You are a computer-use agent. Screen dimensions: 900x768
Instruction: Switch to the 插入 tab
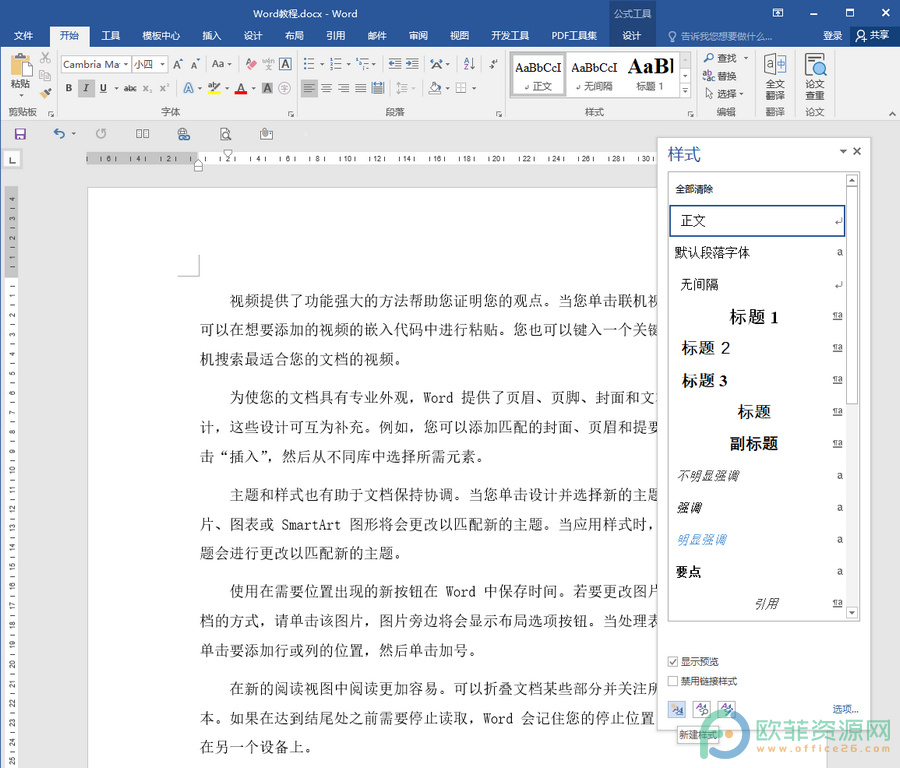tap(211, 36)
